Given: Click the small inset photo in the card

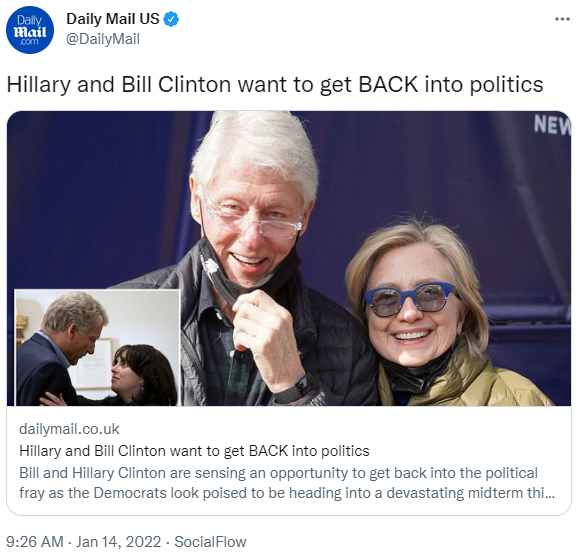Looking at the screenshot, I should (97, 348).
